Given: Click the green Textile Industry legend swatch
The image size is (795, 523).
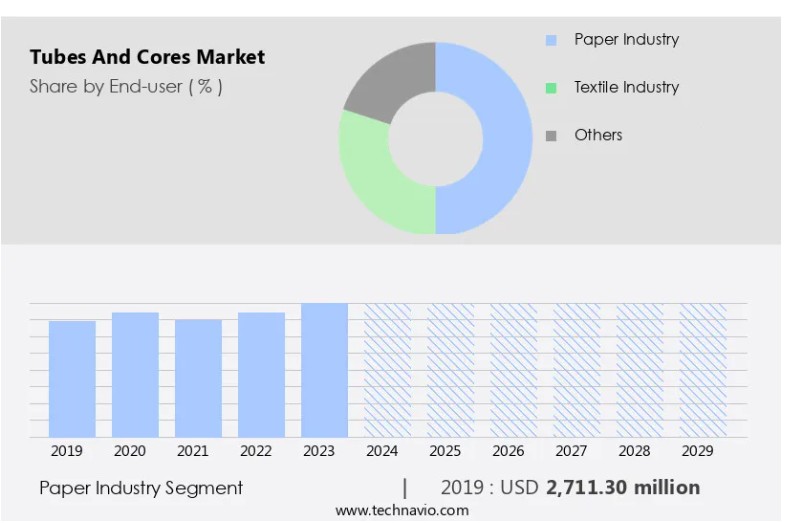Looking at the screenshot, I should 551,88.
